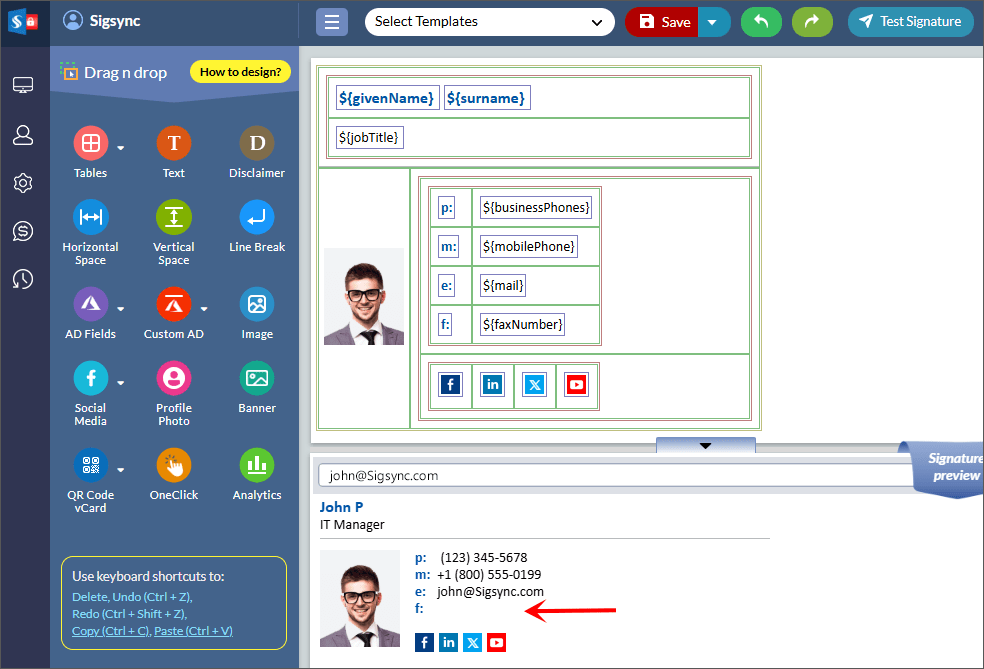
Task: Open the OneClick element
Action: (174, 465)
